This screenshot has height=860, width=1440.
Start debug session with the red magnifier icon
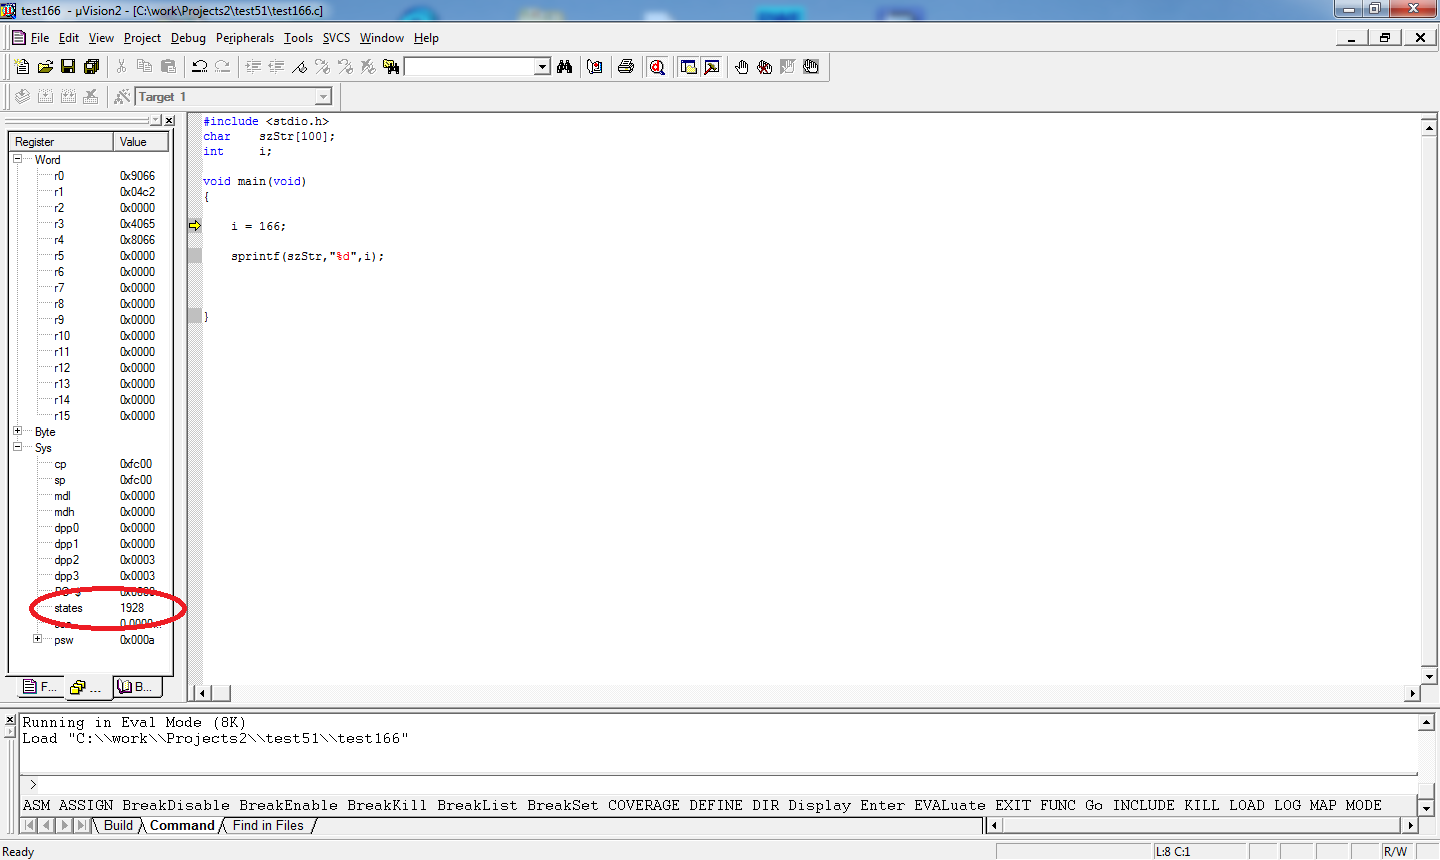(x=657, y=67)
